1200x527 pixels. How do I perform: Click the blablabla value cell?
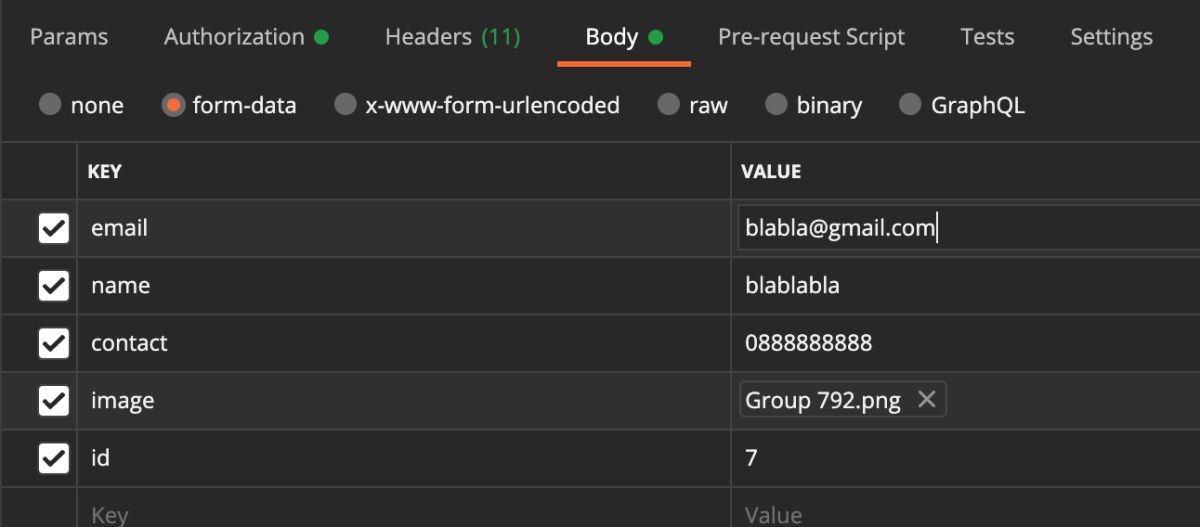966,286
